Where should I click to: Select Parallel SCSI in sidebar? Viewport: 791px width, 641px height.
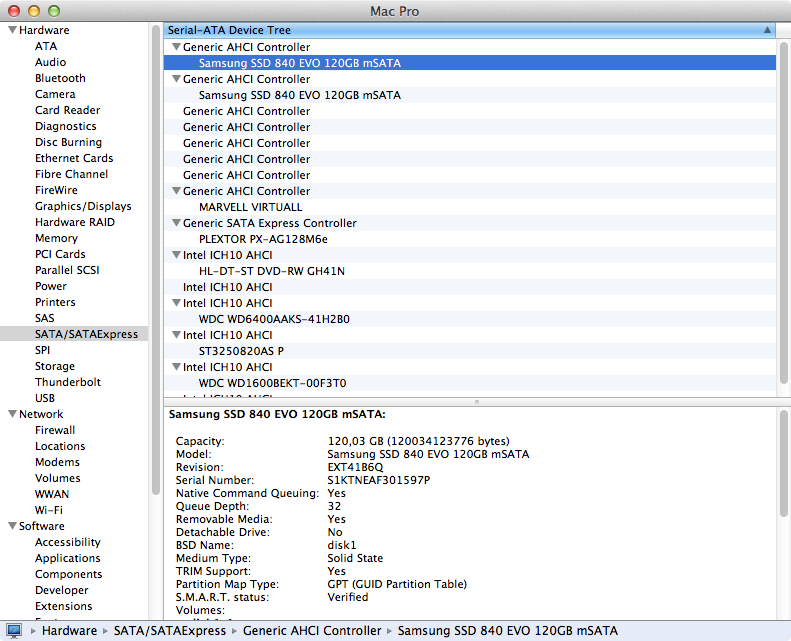coord(67,270)
